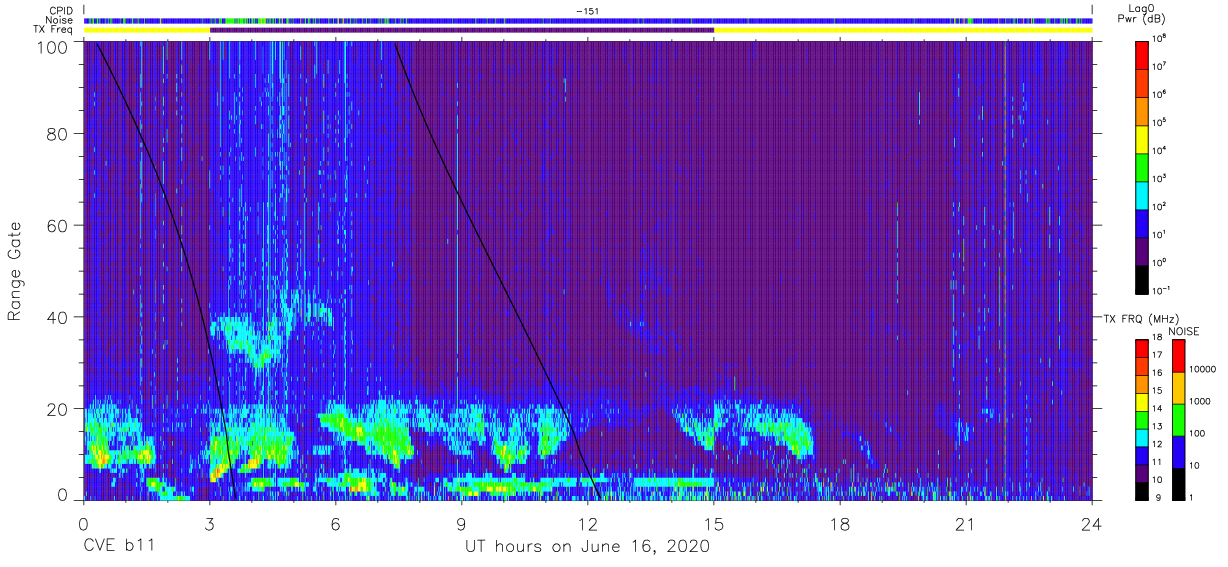The width and height of the screenshot is (1228, 567).
Task: Click the '12' tick on UT hours axis
Action: click(588, 523)
